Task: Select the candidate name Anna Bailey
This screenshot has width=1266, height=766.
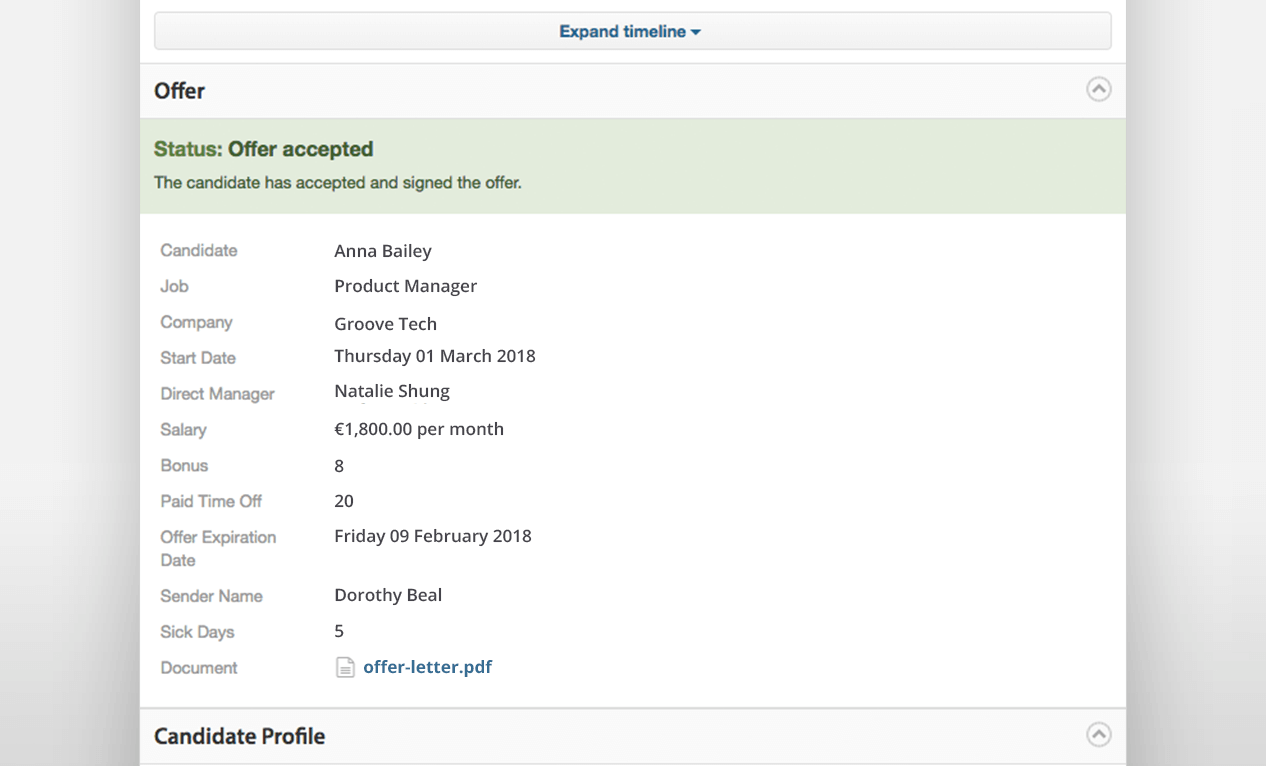Action: pyautogui.click(x=383, y=251)
